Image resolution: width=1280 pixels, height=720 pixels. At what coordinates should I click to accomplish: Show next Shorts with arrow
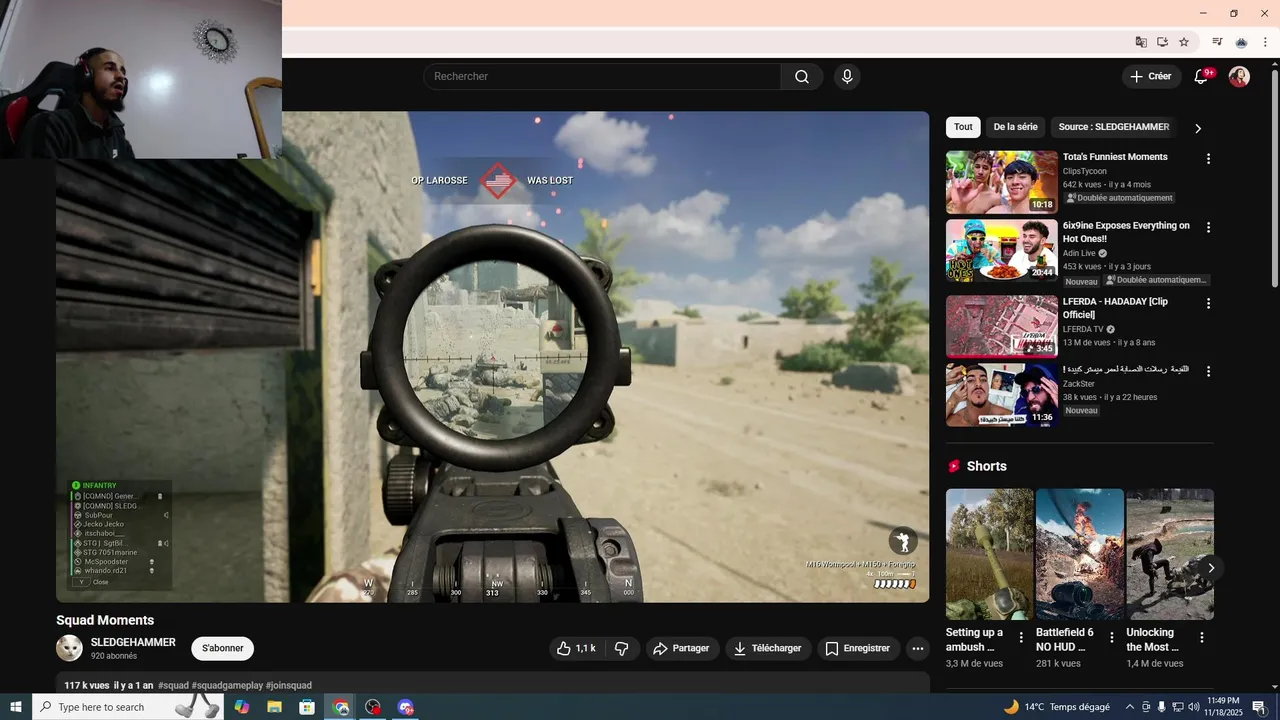pyautogui.click(x=1211, y=568)
